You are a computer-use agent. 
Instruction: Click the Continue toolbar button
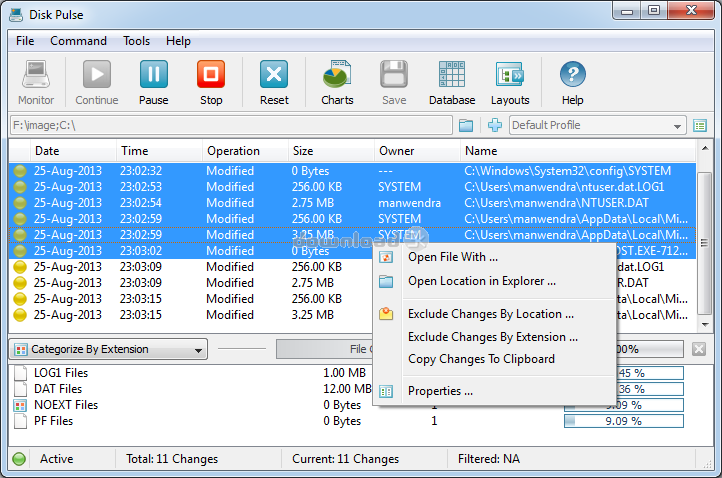pyautogui.click(x=97, y=74)
